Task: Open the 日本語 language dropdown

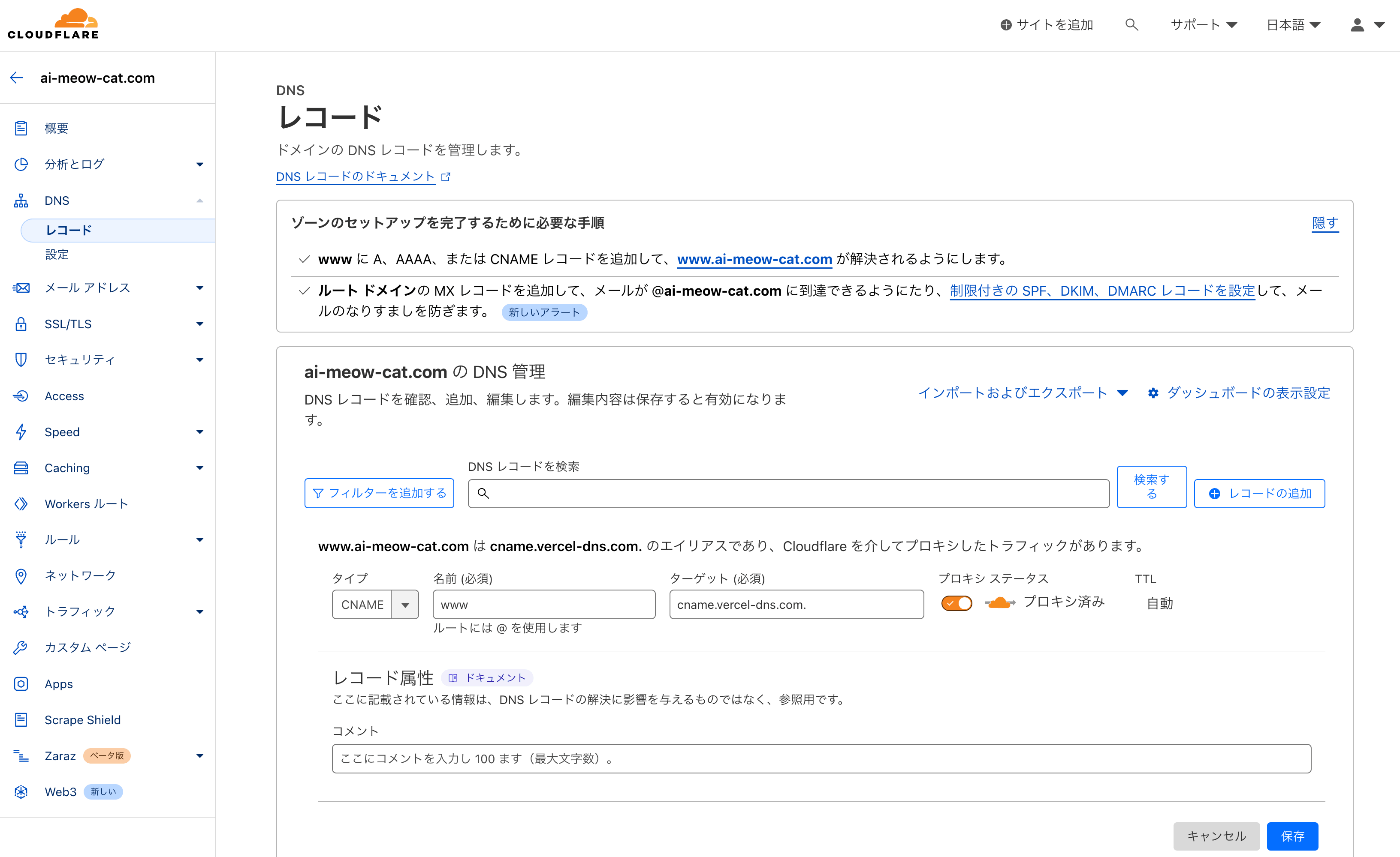Action: (1294, 25)
